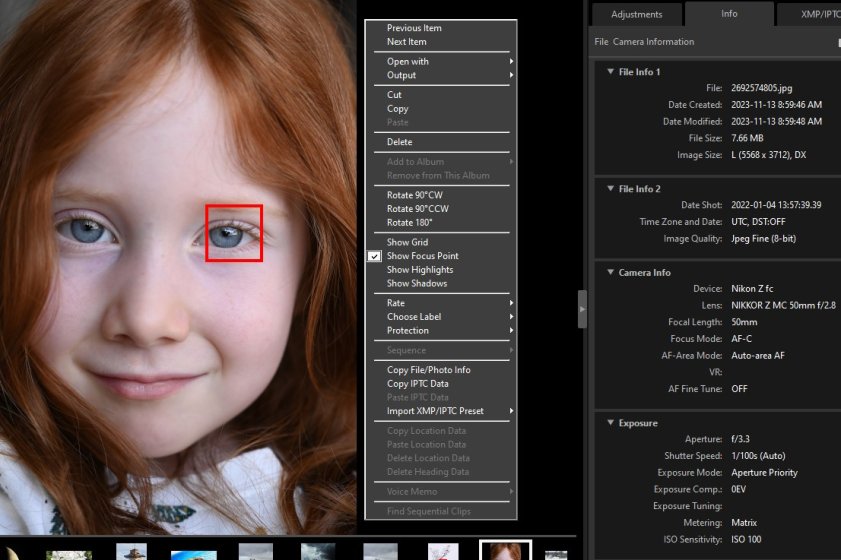The height and width of the screenshot is (560, 841).
Task: Select Copy from the context menu
Action: (397, 108)
